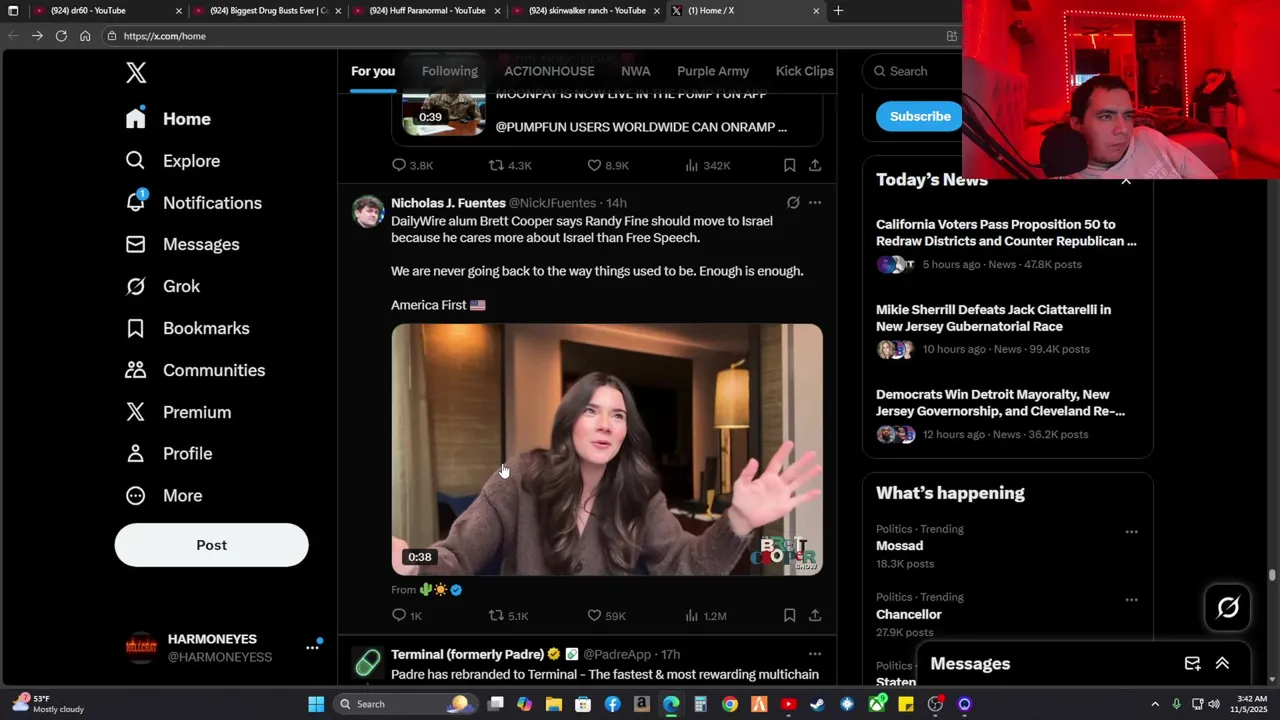Open the Windows Start menu
Viewport: 1280px width, 720px height.
(x=316, y=704)
